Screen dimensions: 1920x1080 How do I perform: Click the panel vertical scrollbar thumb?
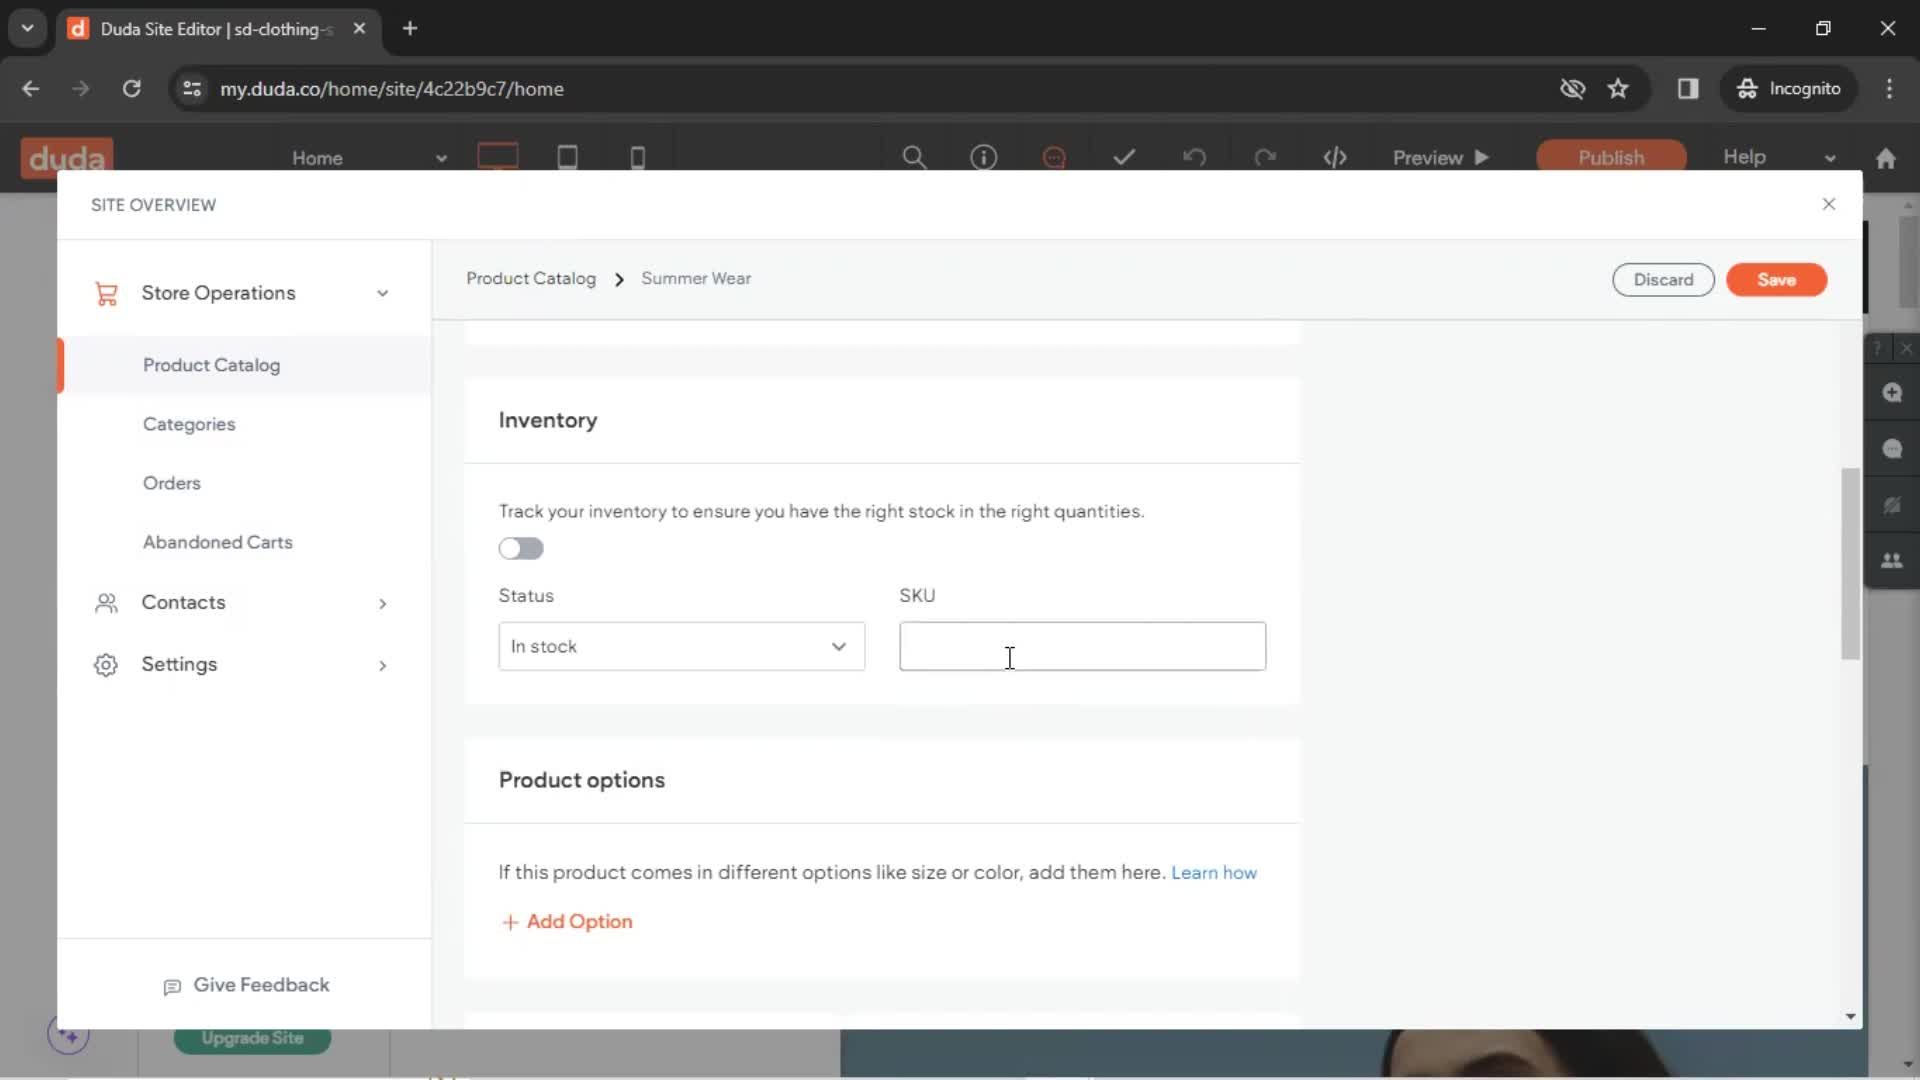pos(1850,564)
